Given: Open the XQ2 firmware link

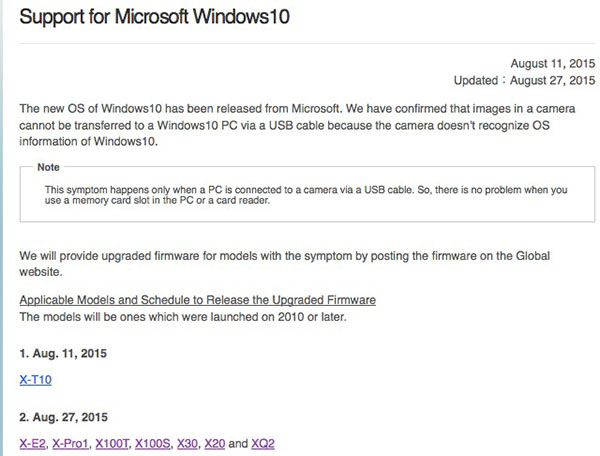Looking at the screenshot, I should [x=263, y=443].
